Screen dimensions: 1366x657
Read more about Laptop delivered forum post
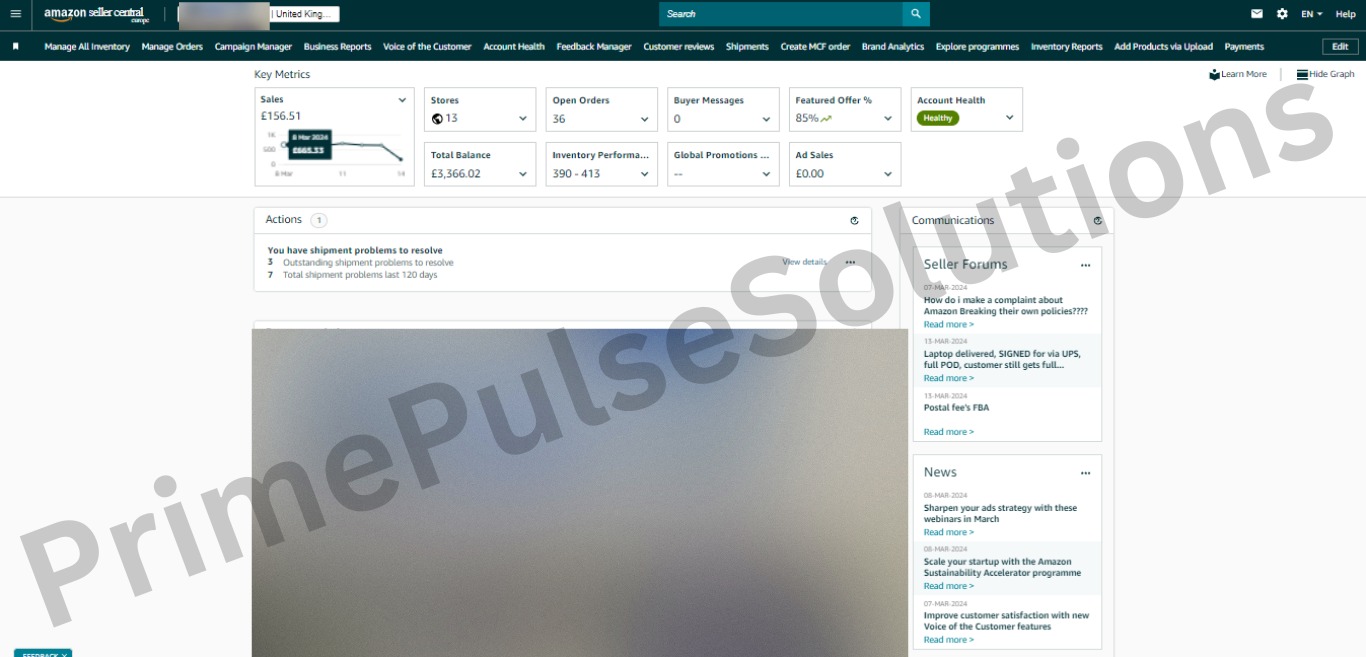click(x=948, y=378)
